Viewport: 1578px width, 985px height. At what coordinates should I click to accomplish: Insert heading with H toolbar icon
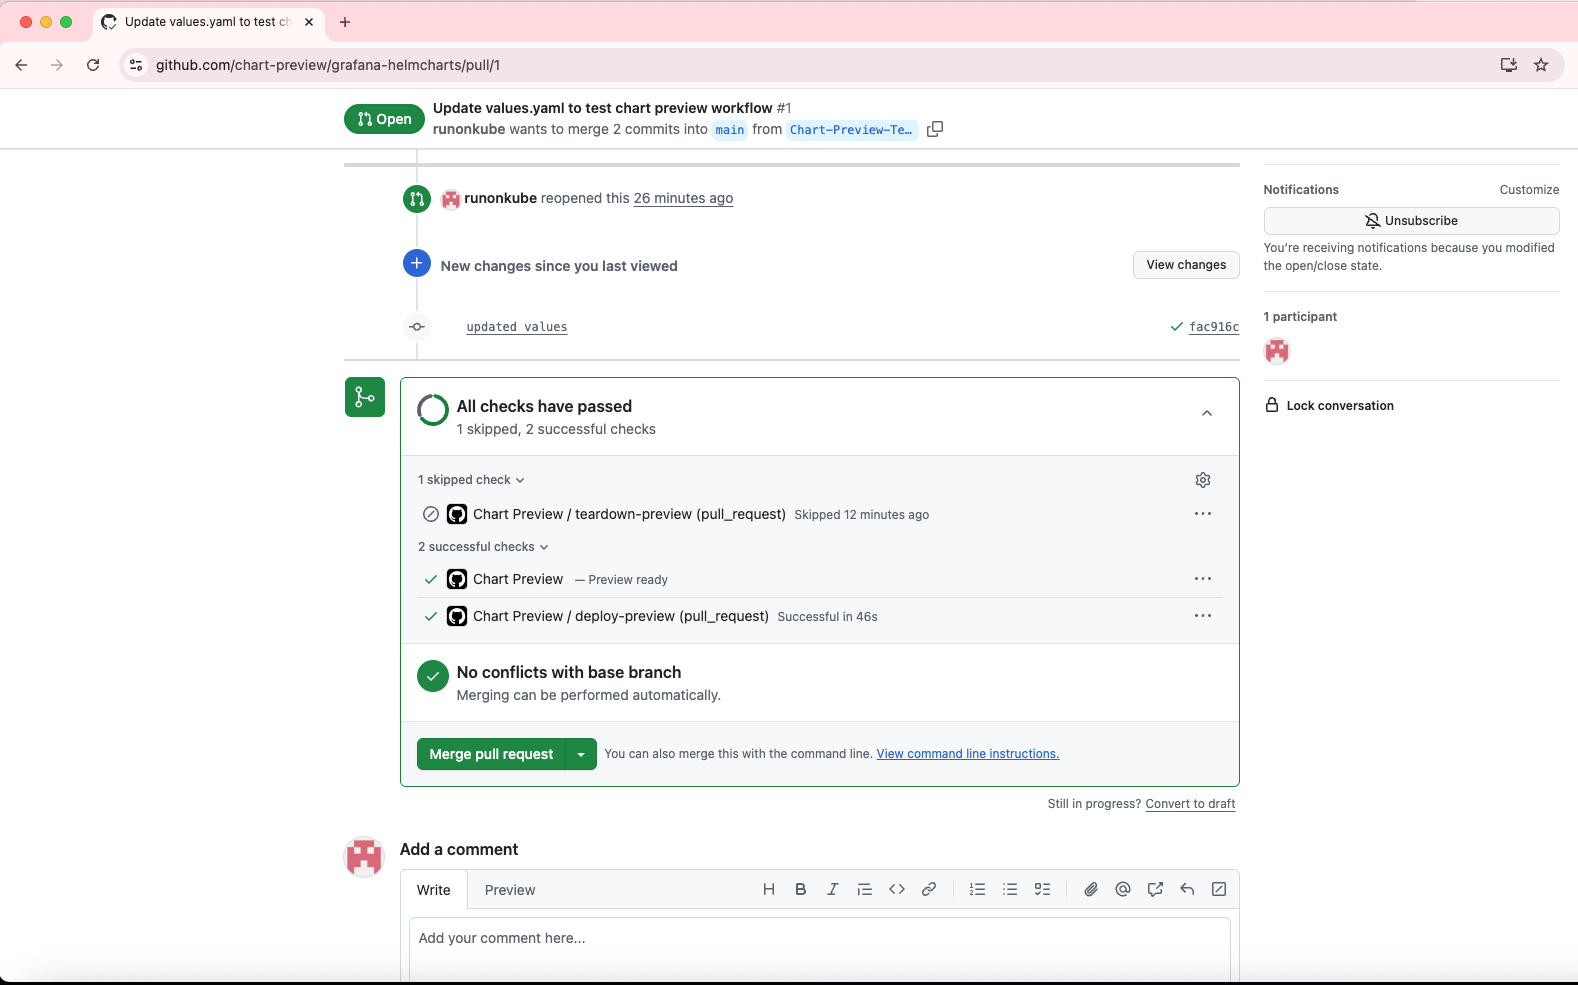769,889
